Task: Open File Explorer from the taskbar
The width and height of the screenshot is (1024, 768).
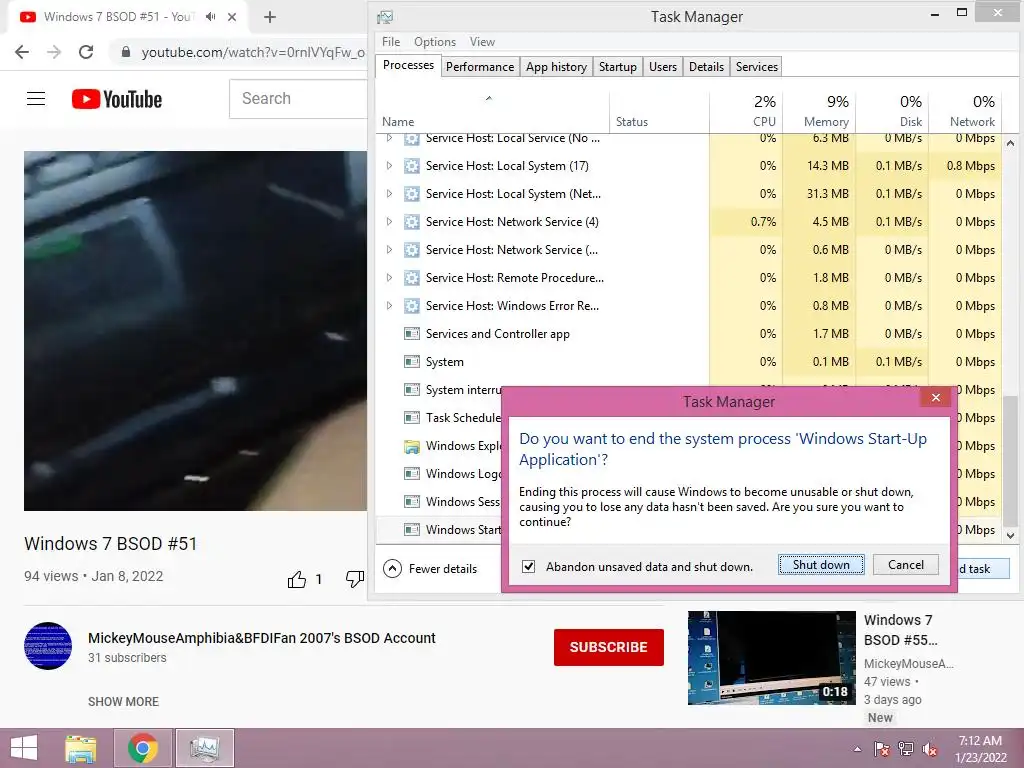Action: tap(81, 748)
